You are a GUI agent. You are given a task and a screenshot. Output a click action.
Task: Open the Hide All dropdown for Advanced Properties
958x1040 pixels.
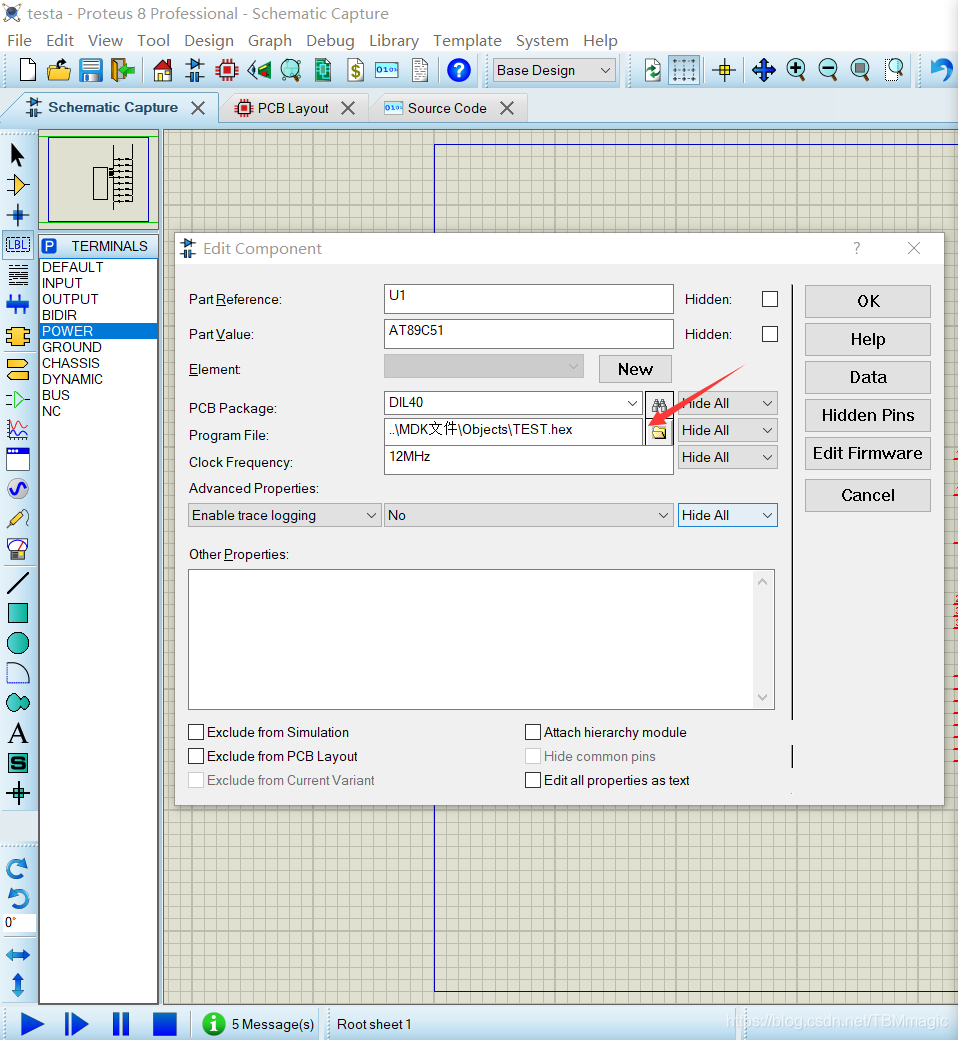coord(727,515)
